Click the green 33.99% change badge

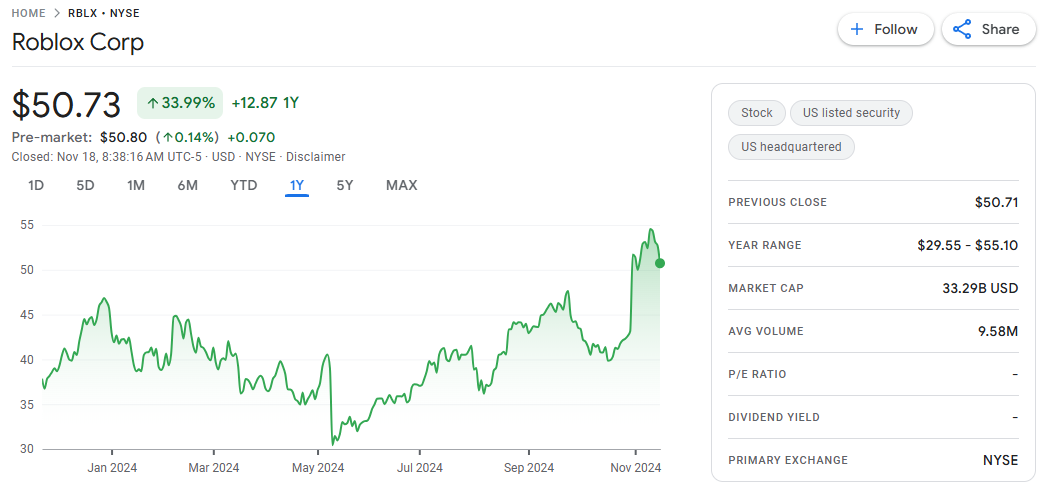click(180, 103)
